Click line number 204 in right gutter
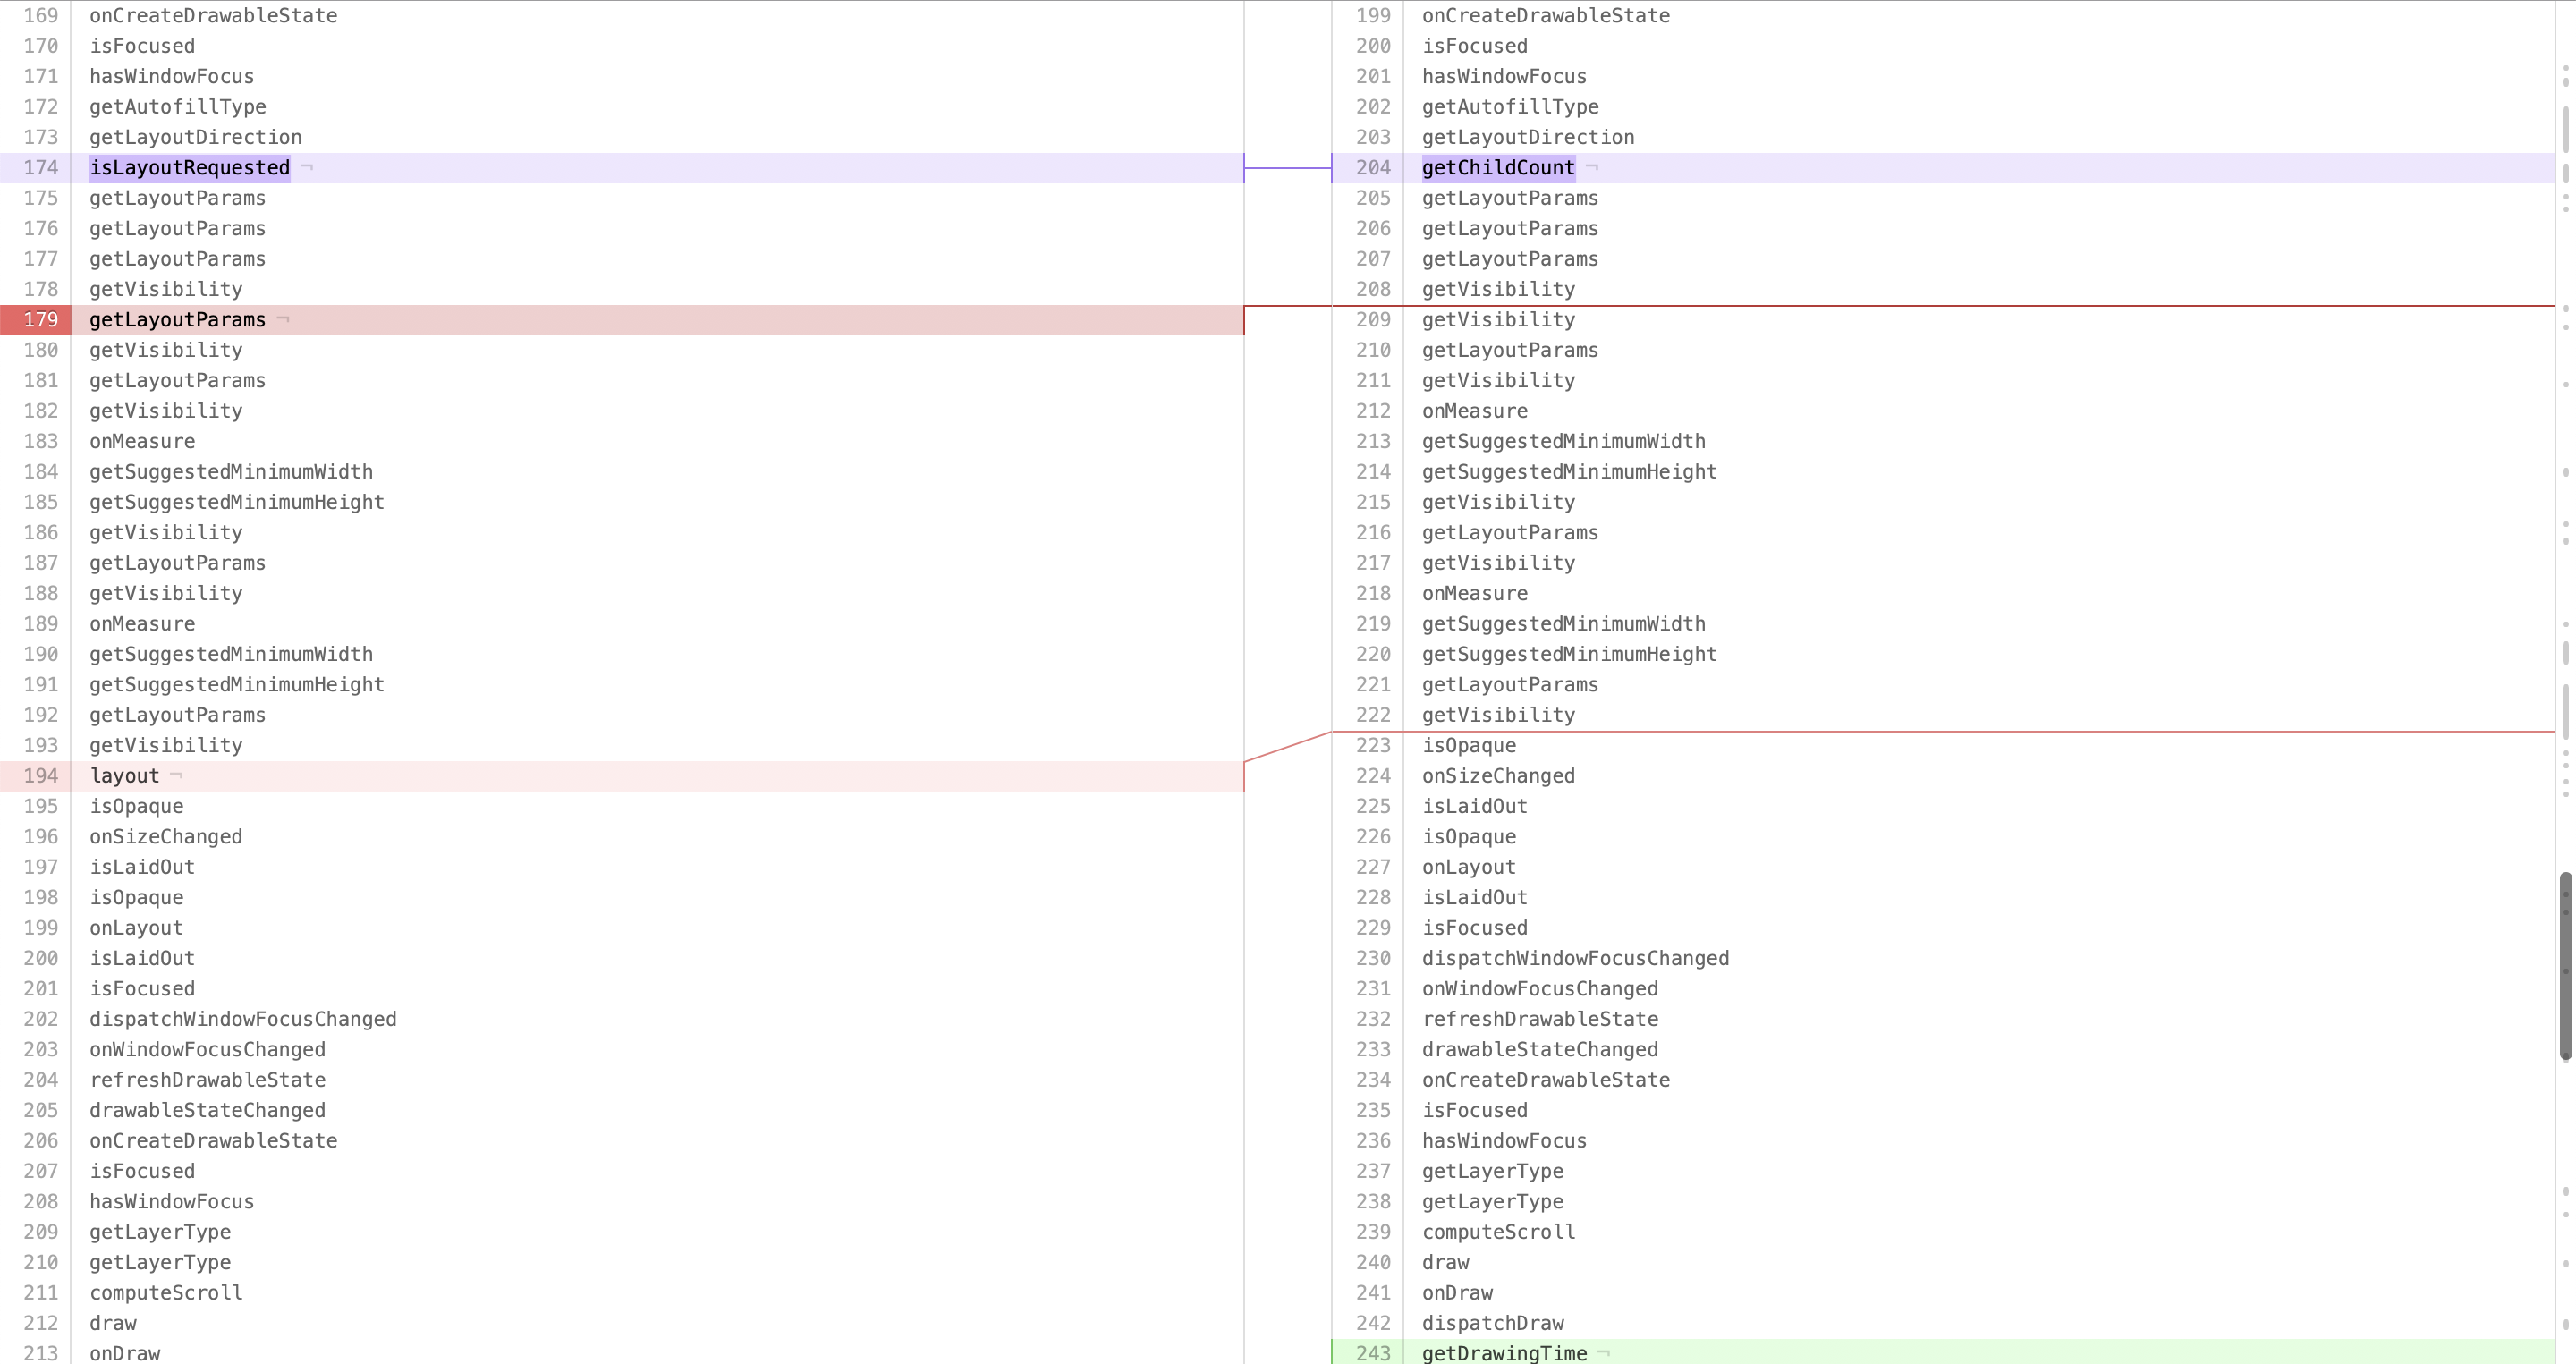Screen dimensions: 2576x1364 (x=1372, y=168)
